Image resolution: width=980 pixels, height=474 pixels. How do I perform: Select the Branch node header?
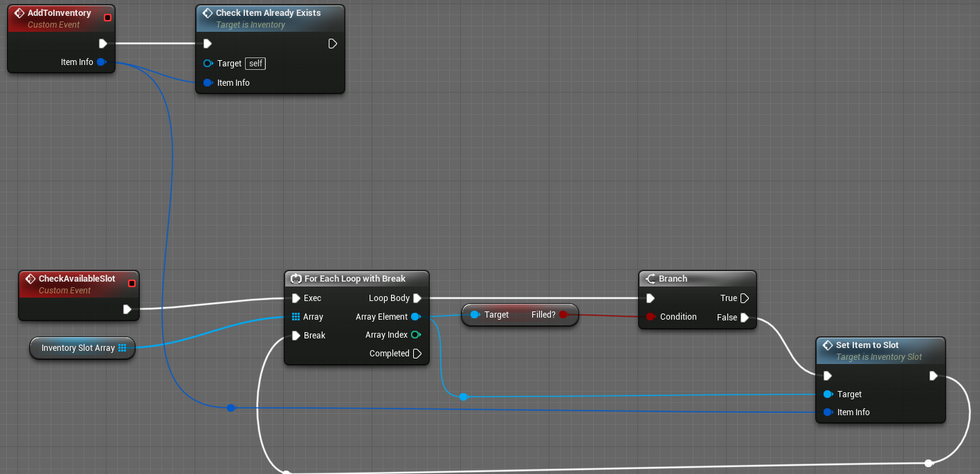[x=698, y=278]
